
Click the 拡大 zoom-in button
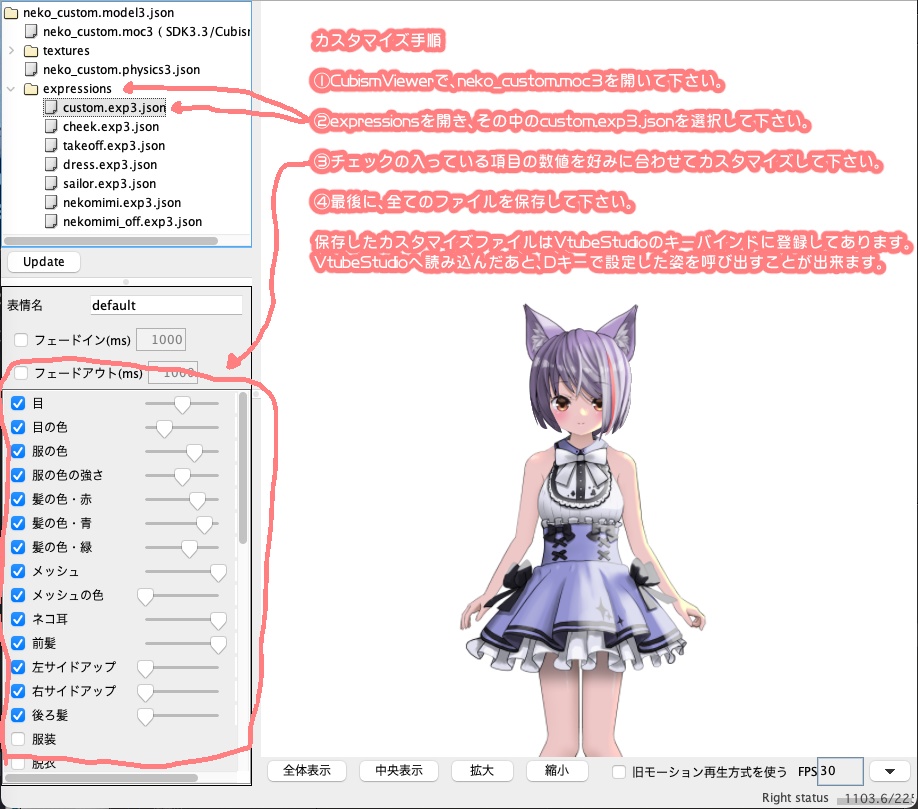click(482, 771)
